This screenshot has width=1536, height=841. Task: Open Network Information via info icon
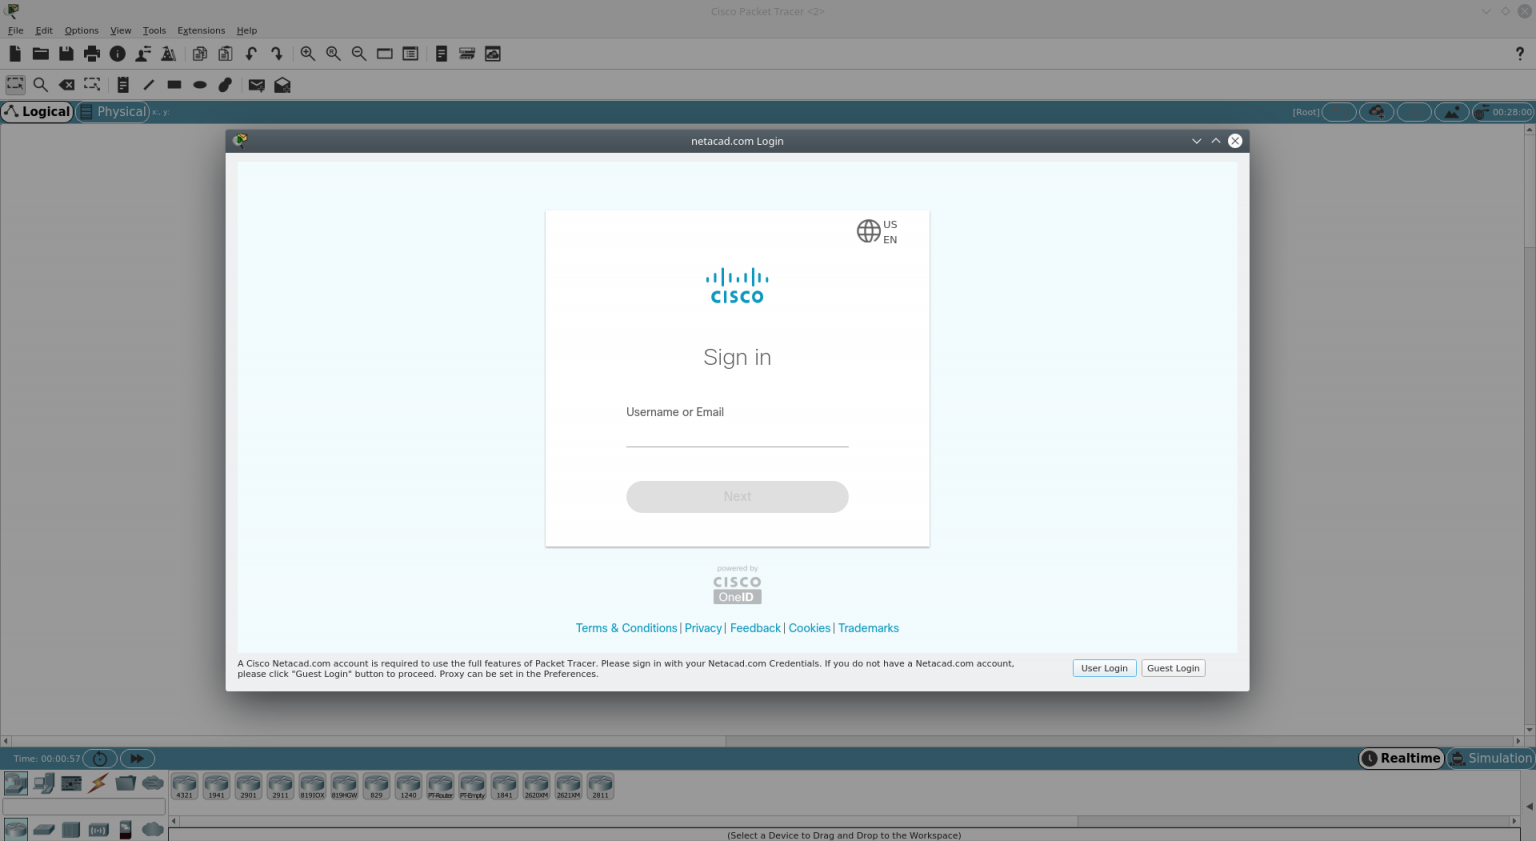click(118, 54)
